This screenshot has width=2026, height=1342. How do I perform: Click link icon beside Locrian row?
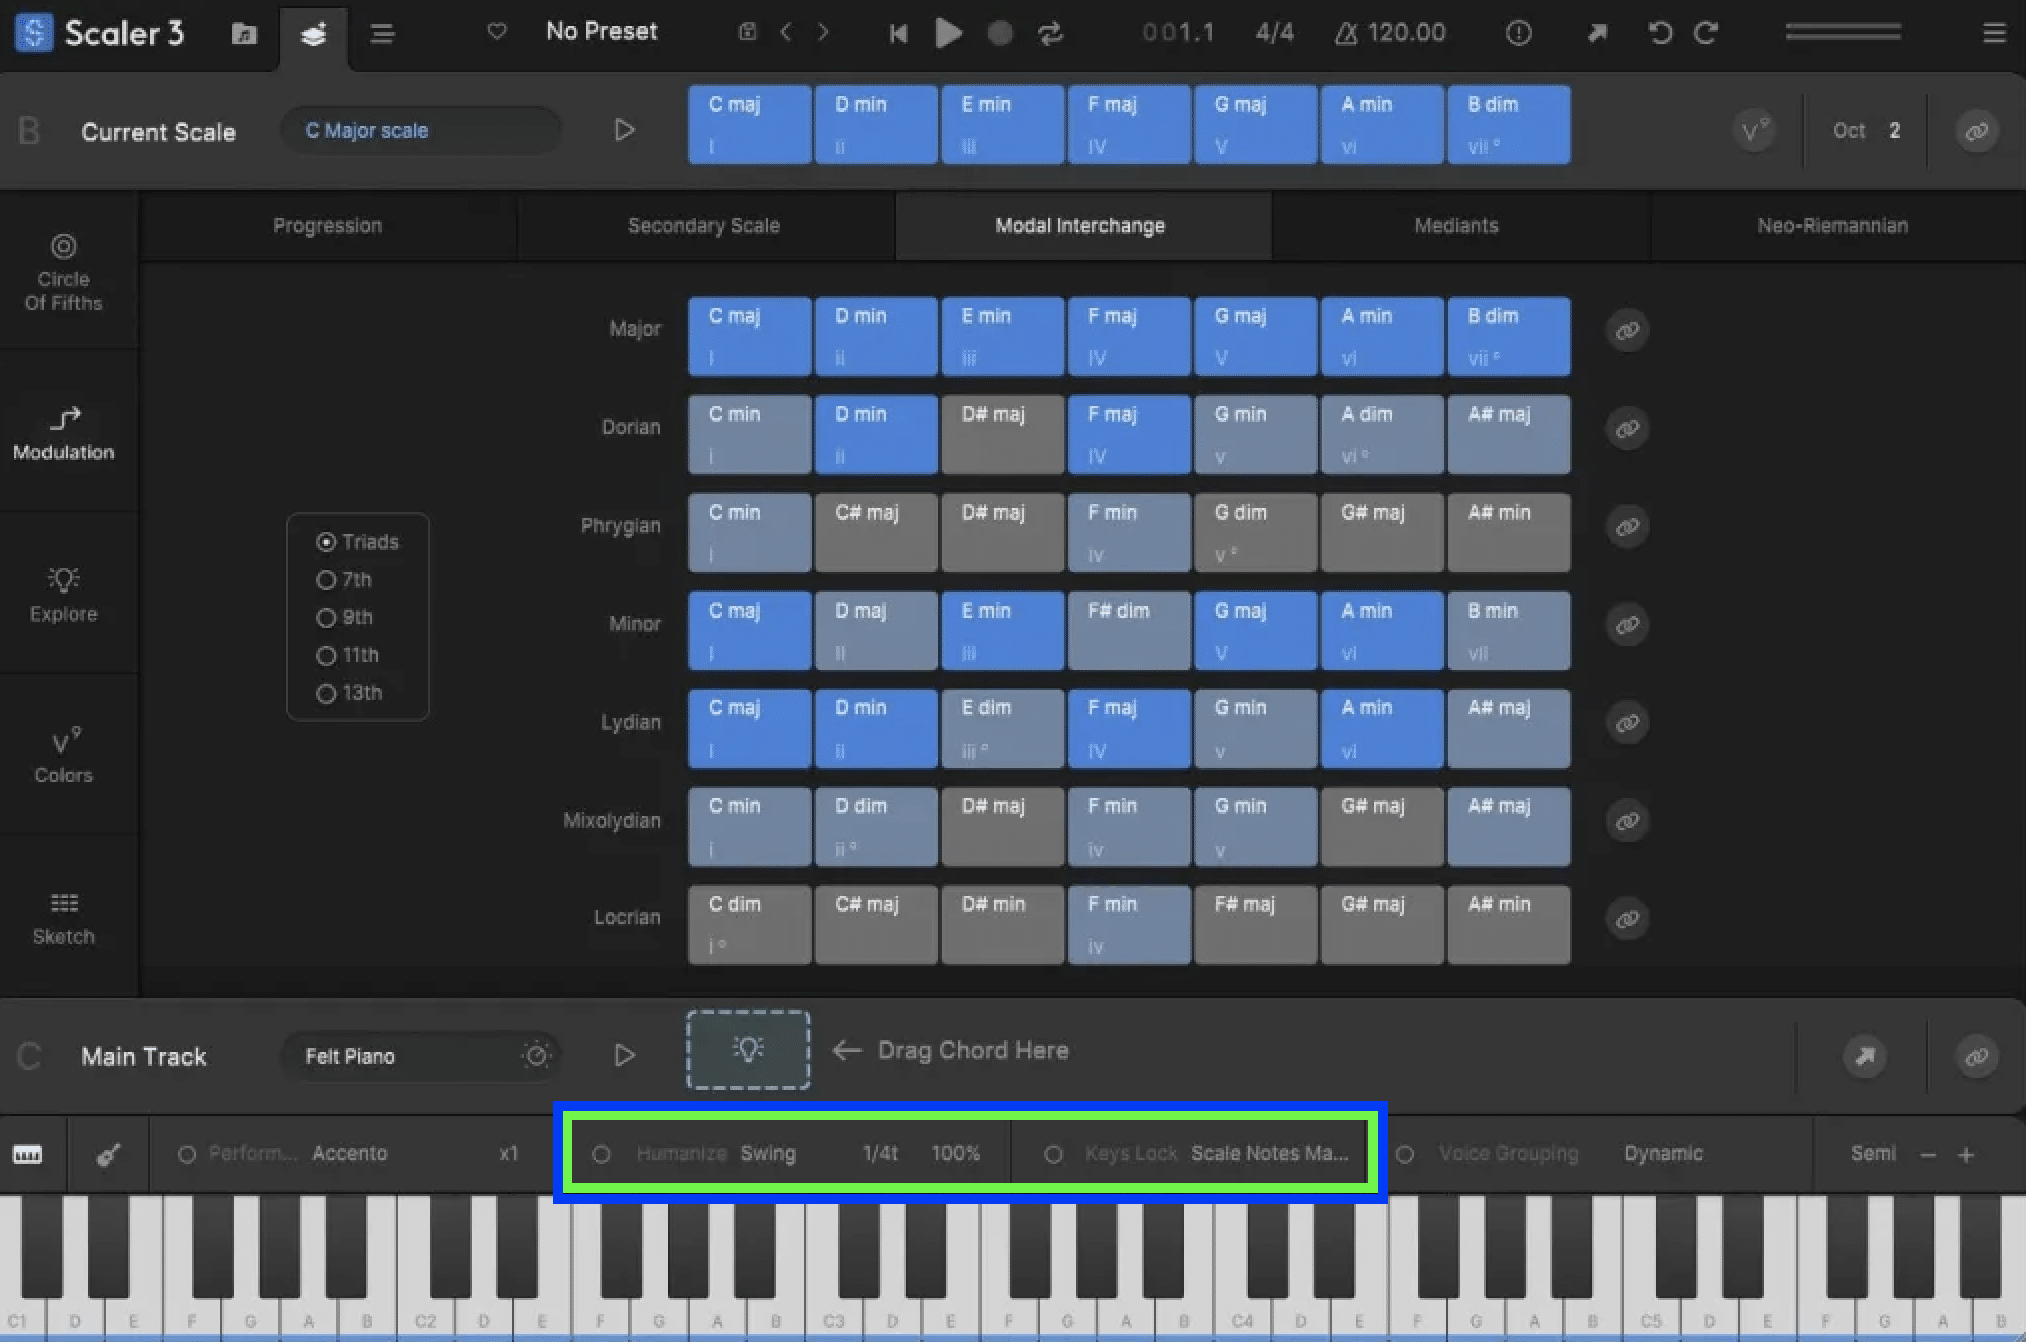tap(1627, 918)
